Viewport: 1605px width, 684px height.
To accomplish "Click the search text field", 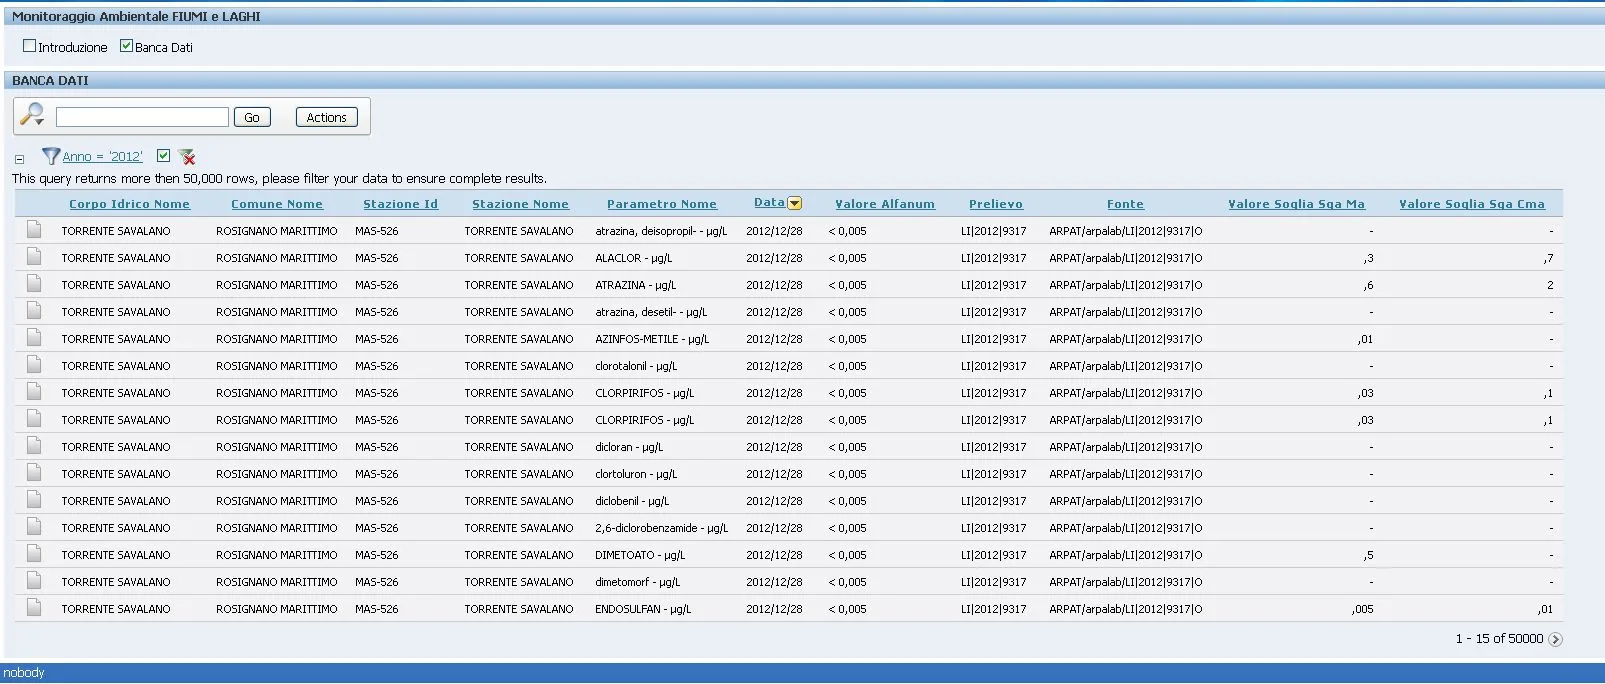I will [x=142, y=117].
